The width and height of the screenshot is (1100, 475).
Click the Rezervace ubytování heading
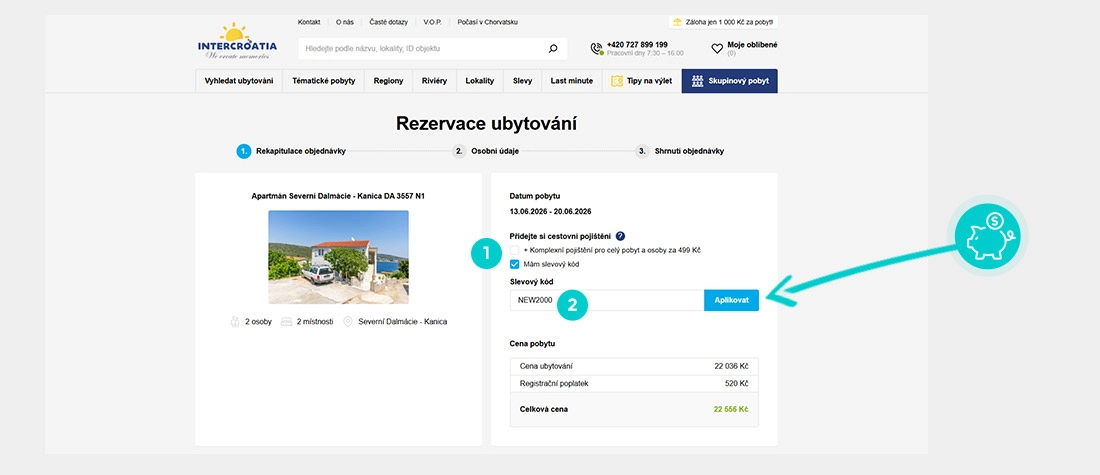click(486, 123)
